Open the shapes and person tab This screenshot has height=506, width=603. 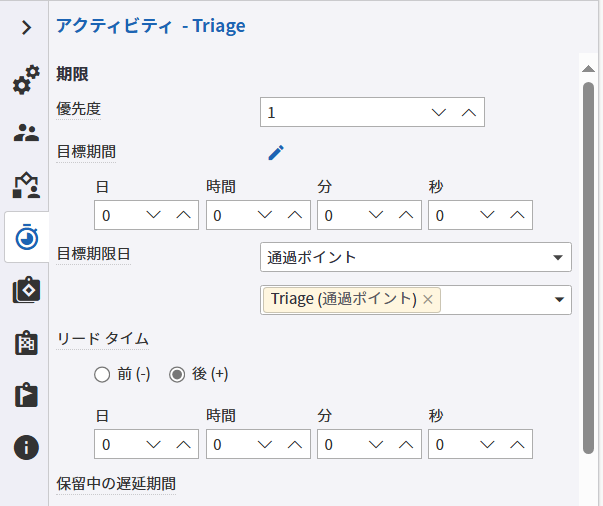pyautogui.click(x=26, y=185)
